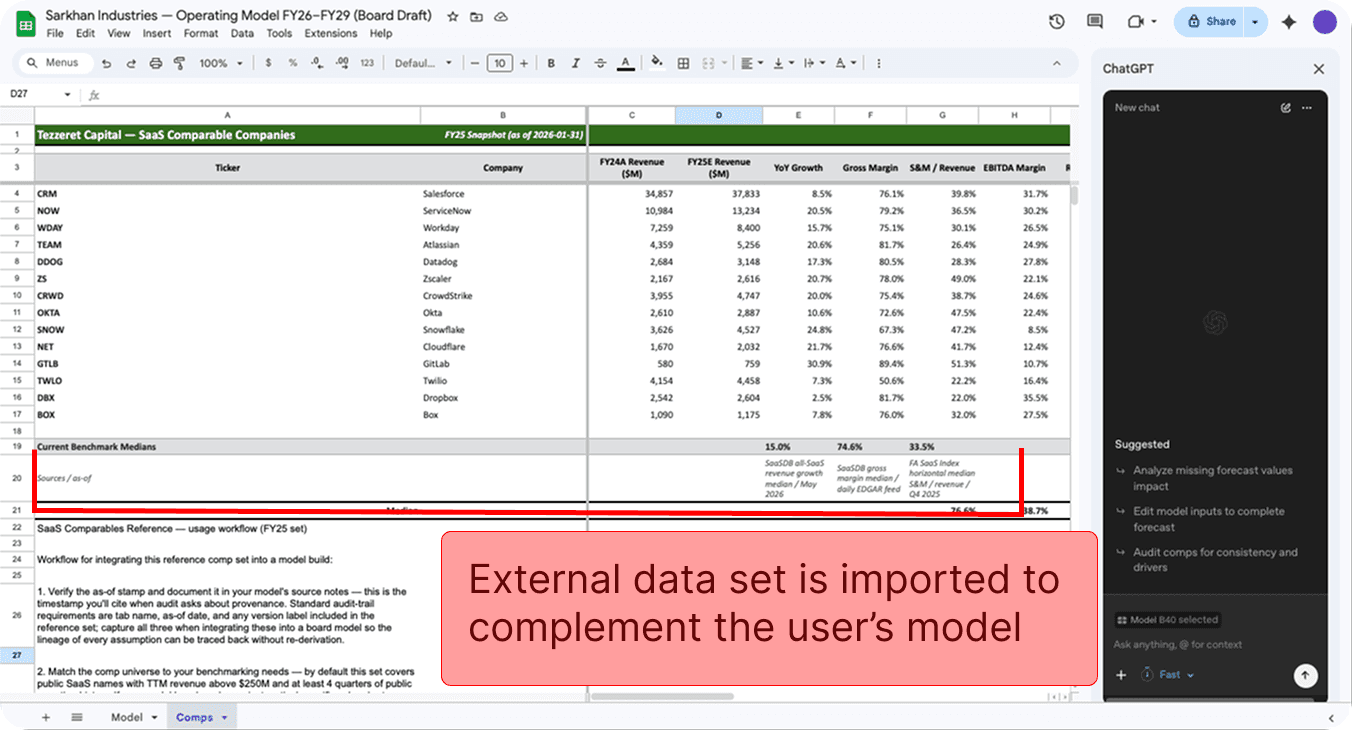Click the Undo arrow in the toolbar

pyautogui.click(x=106, y=63)
